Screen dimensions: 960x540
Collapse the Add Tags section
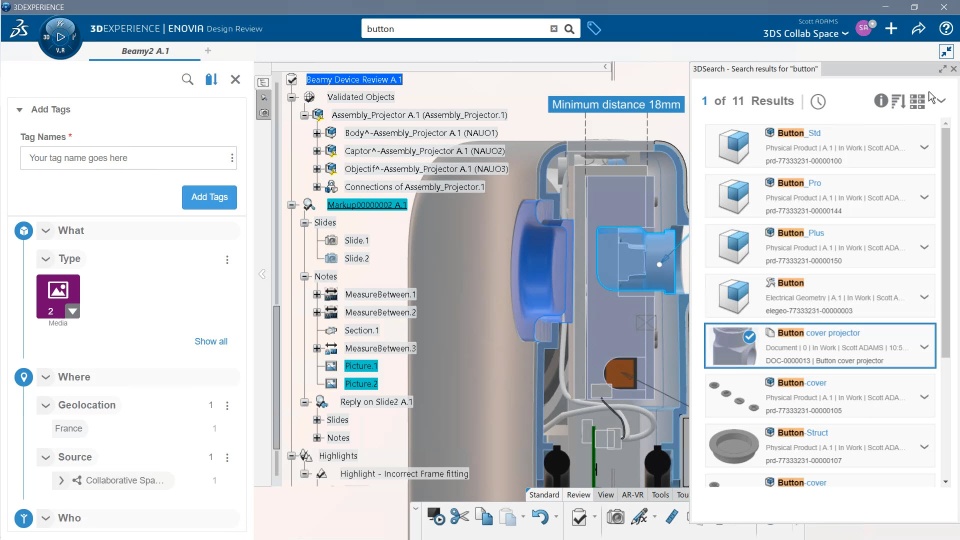point(20,110)
